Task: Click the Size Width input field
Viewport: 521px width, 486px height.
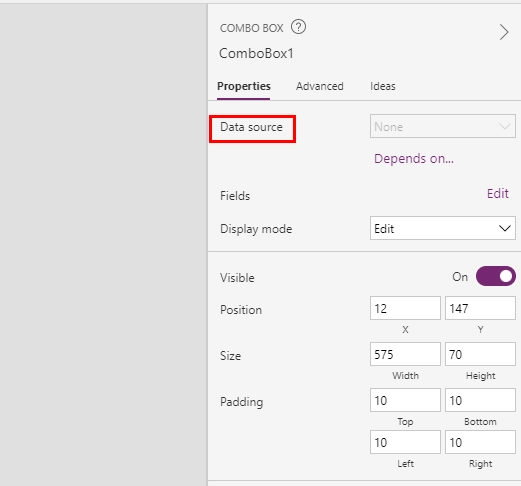Action: pyautogui.click(x=405, y=354)
